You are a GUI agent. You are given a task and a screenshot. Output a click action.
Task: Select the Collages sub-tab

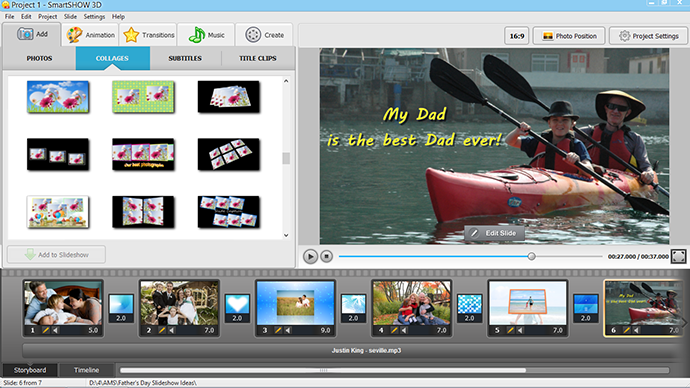coord(112,58)
